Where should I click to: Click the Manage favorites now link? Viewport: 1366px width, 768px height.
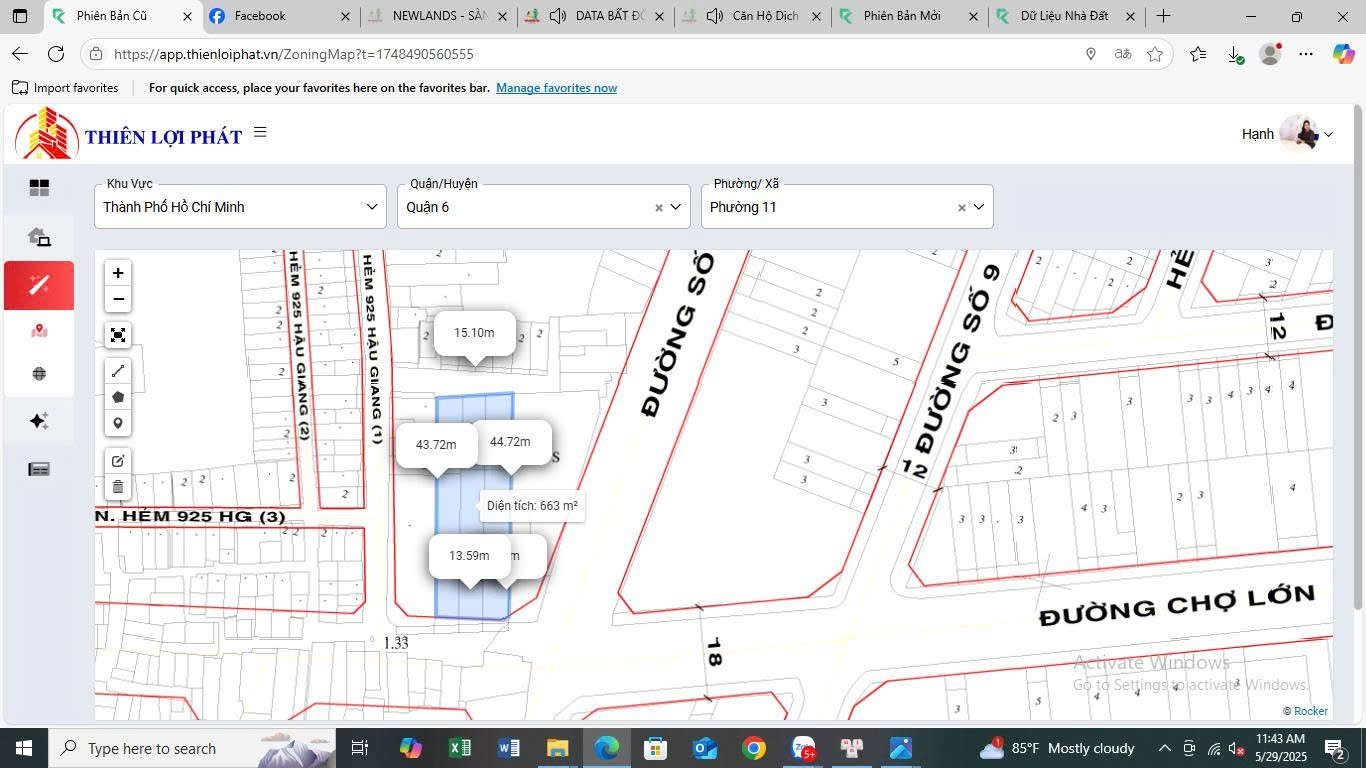pos(556,88)
